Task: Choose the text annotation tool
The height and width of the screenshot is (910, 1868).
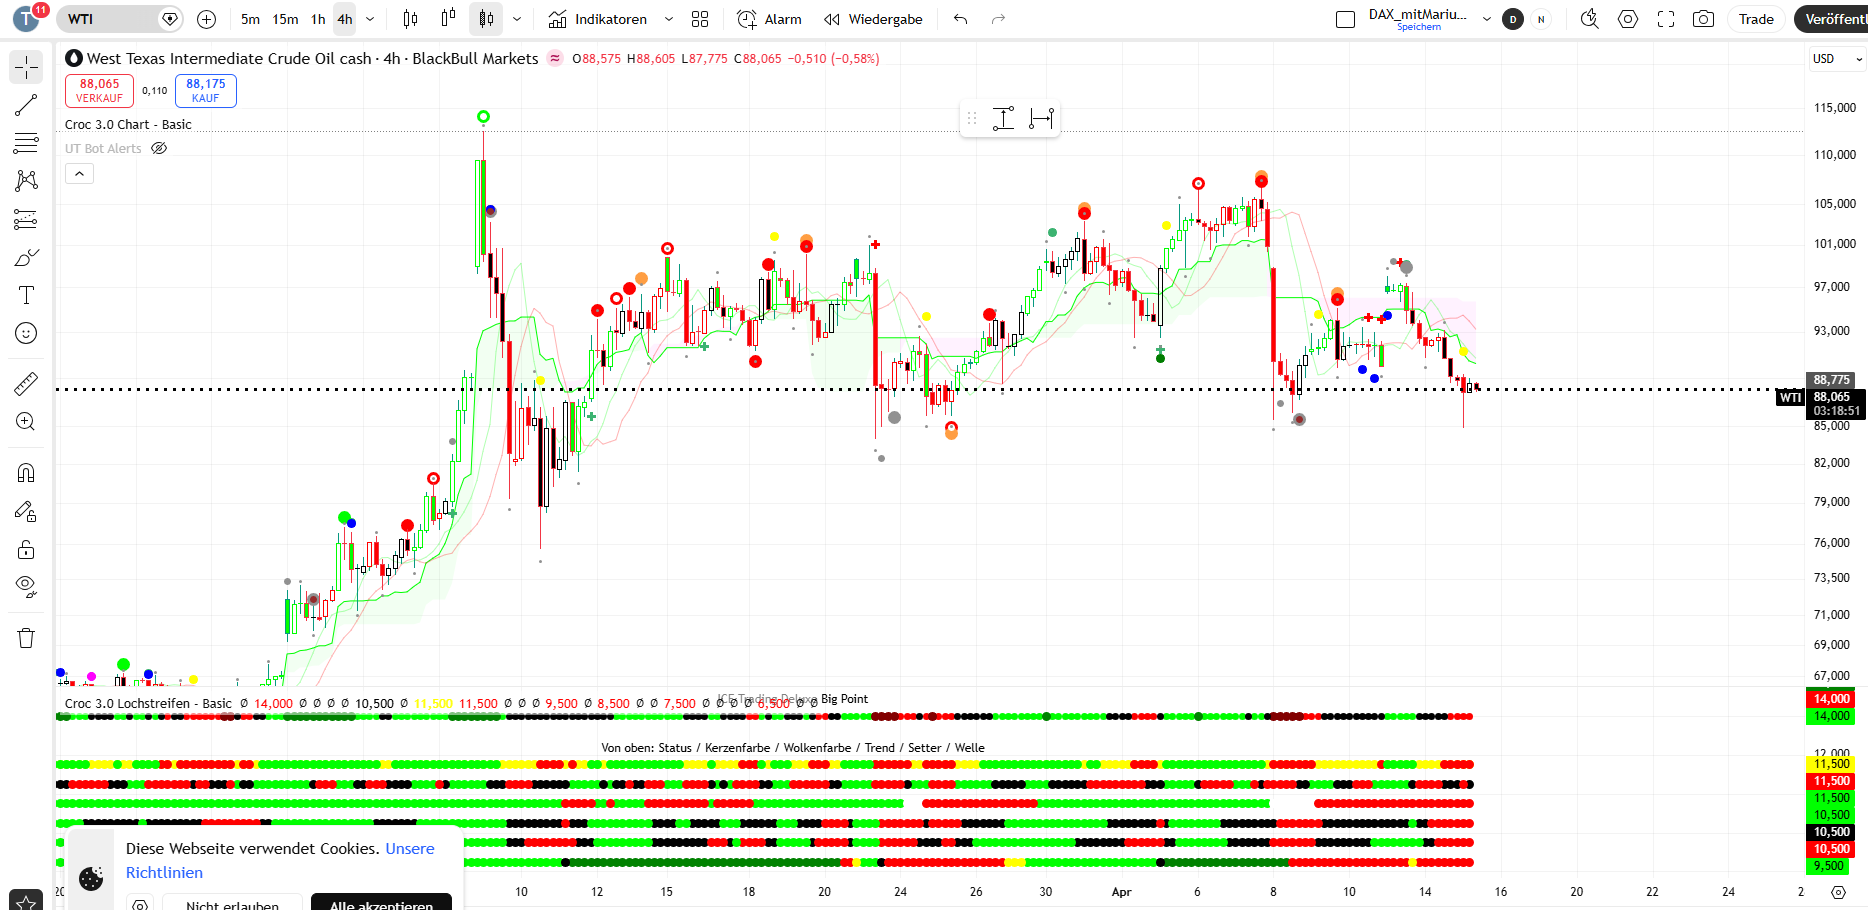Action: (x=26, y=295)
